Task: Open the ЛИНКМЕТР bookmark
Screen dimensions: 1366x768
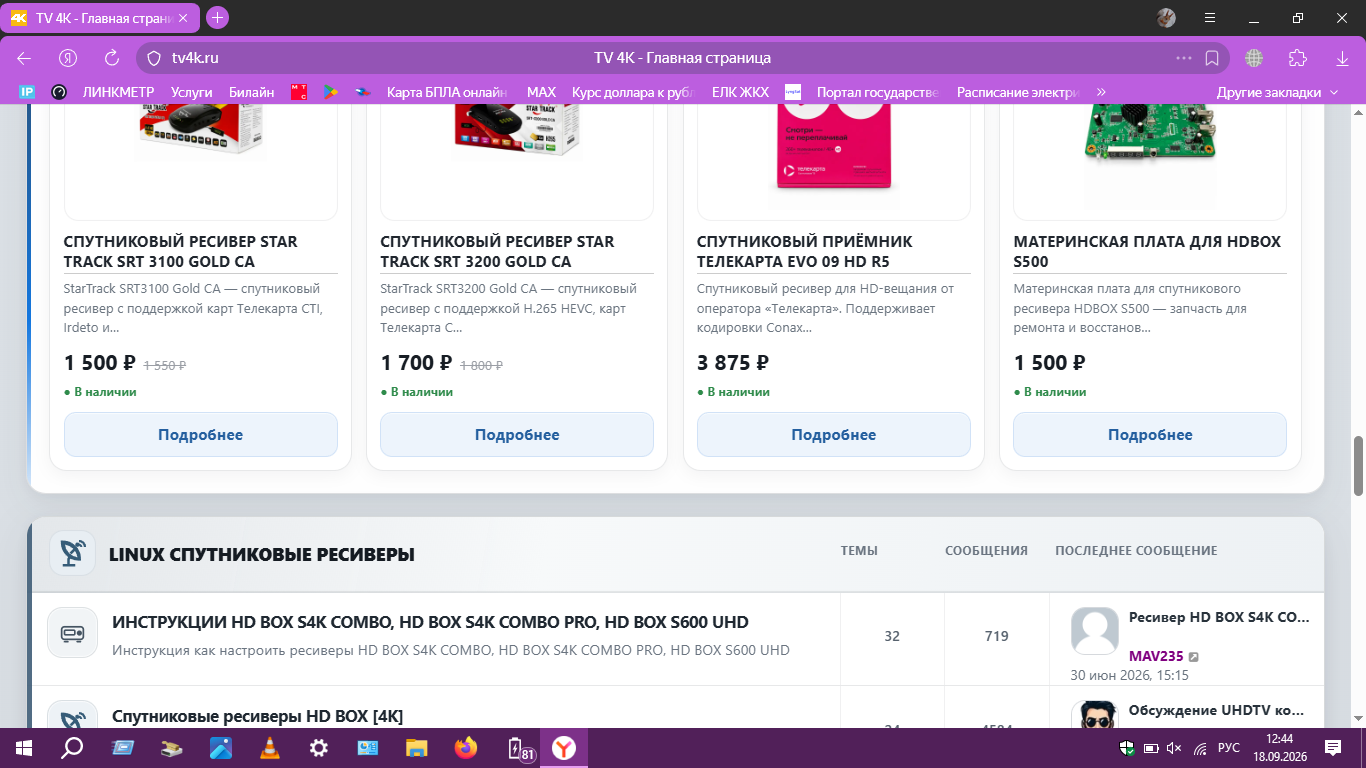Action: [117, 92]
